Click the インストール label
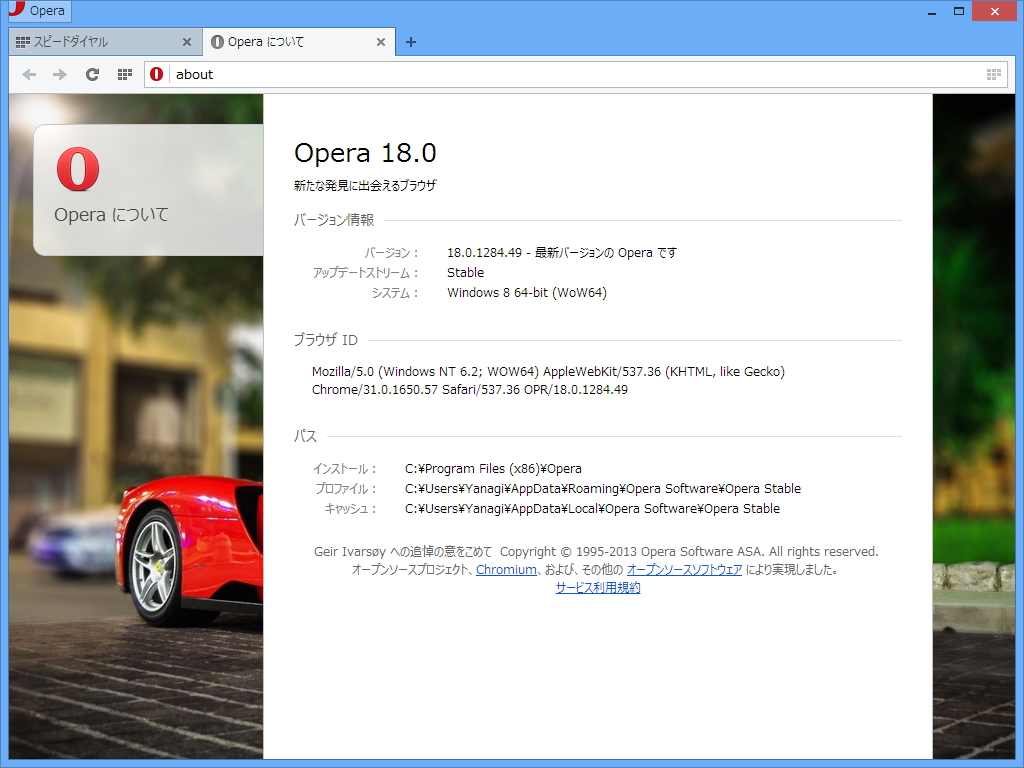The height and width of the screenshot is (768, 1024). (344, 469)
